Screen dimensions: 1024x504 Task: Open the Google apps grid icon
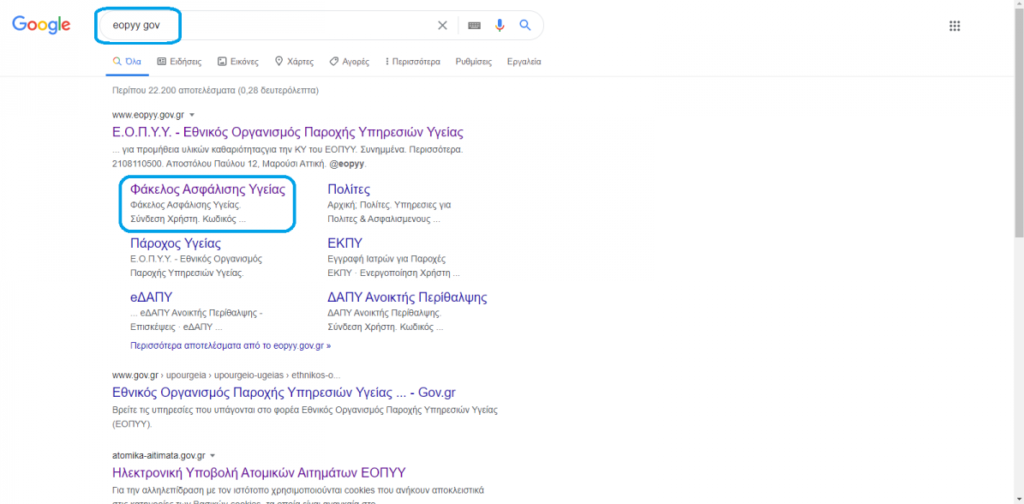(x=954, y=26)
